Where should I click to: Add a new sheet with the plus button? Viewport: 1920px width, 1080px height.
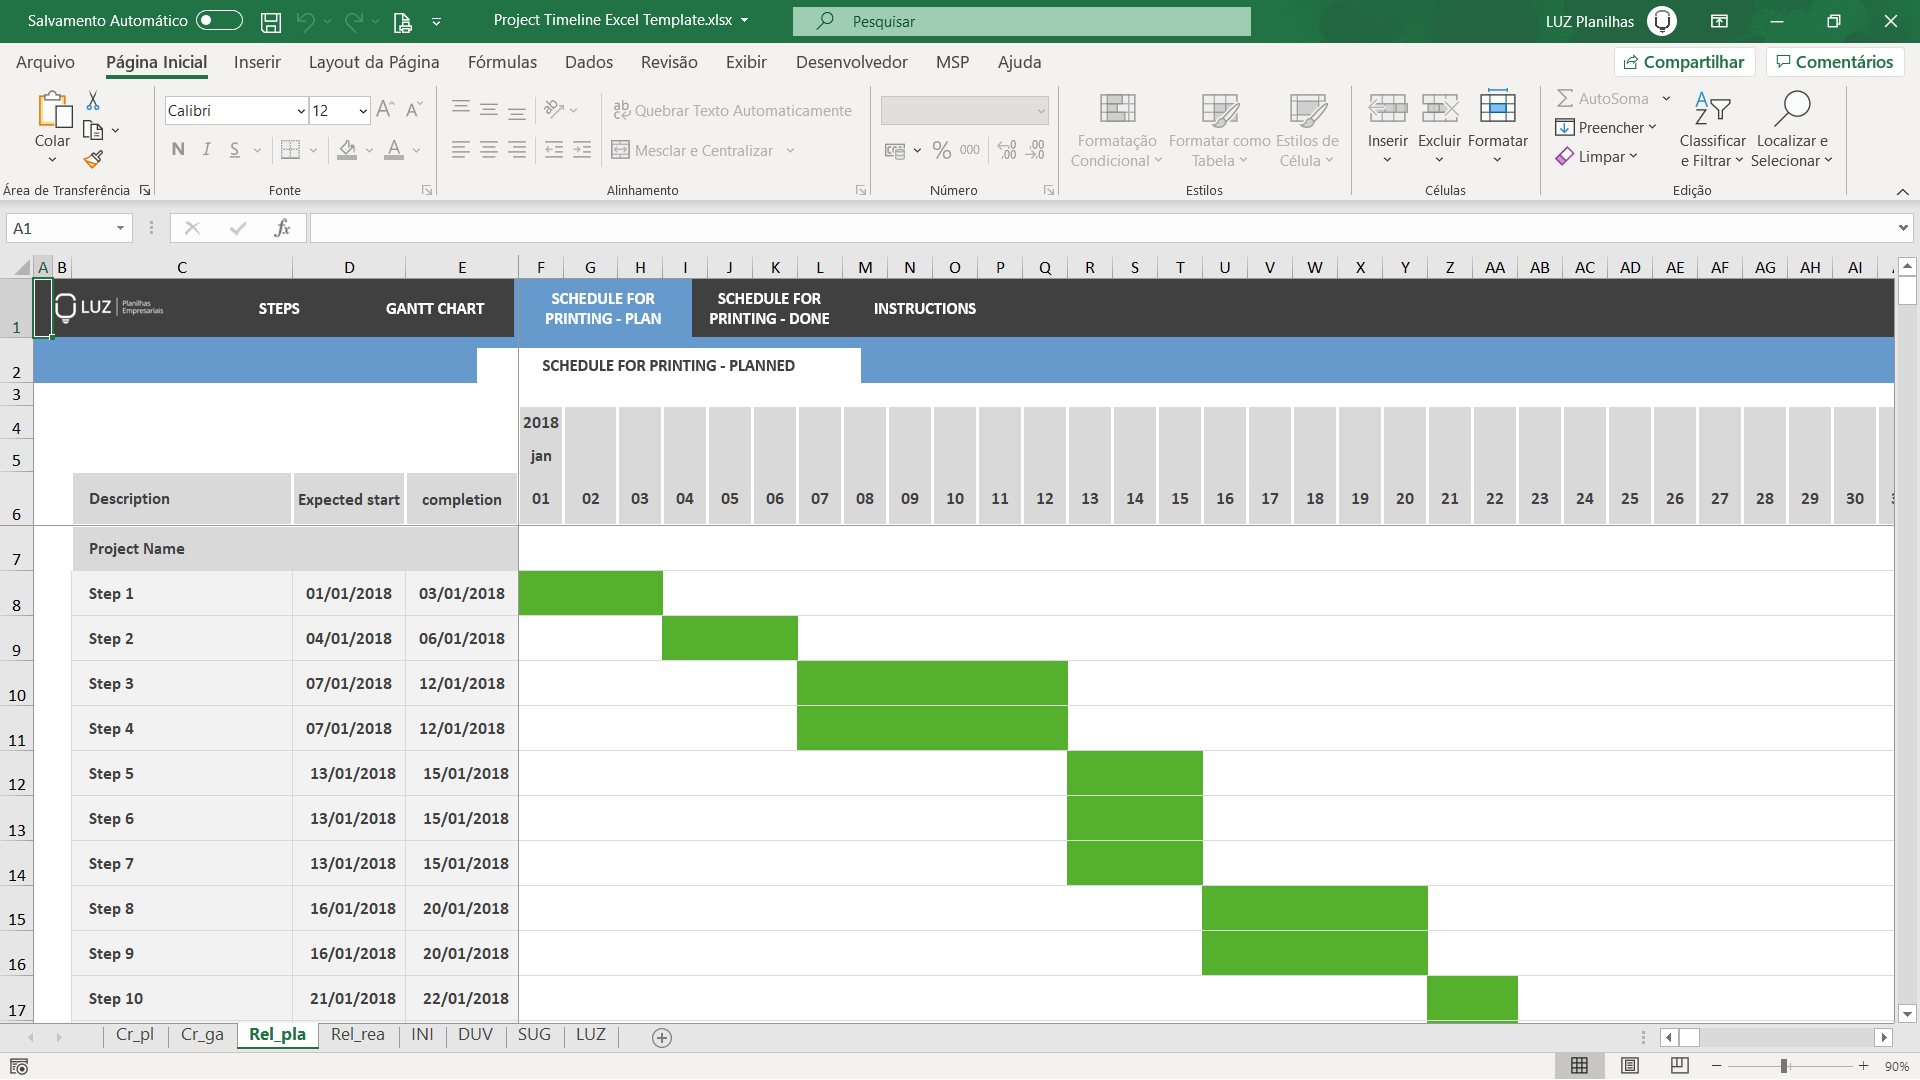point(661,1037)
